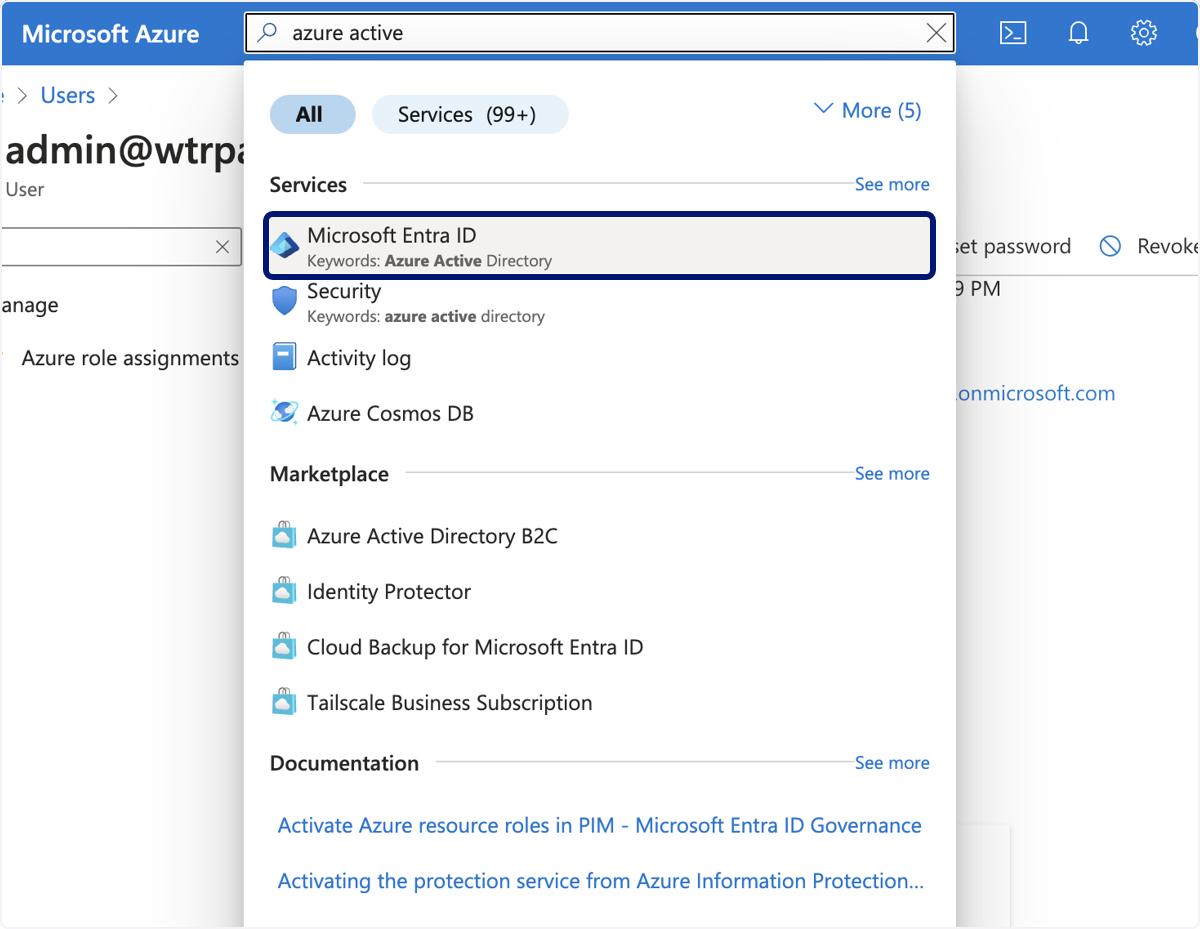
Task: Click the Revoke sessions icon
Action: tap(1110, 246)
